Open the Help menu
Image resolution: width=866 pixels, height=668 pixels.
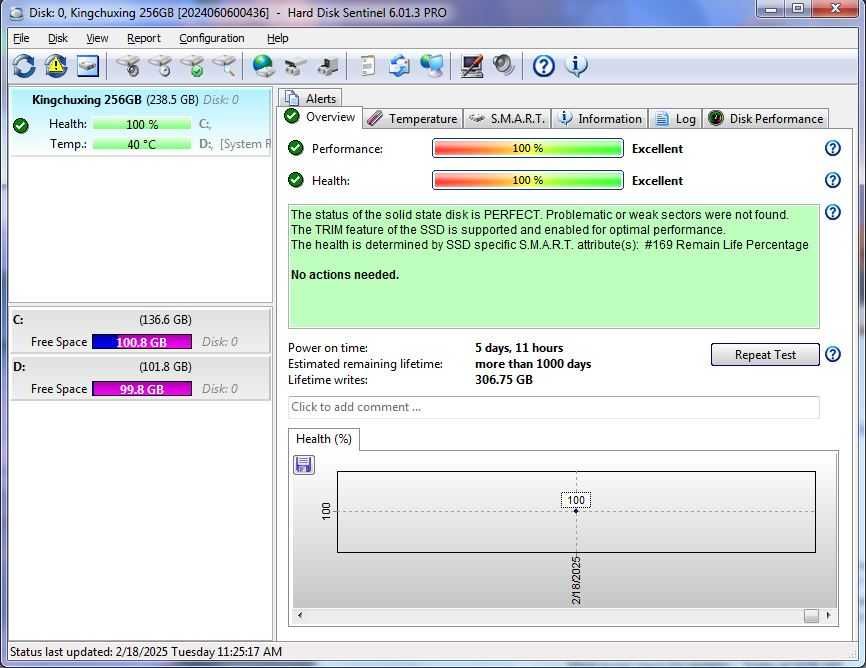click(x=277, y=38)
